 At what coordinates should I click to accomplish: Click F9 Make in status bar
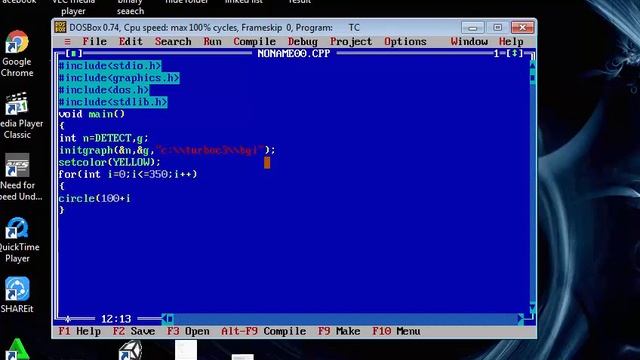[339, 331]
